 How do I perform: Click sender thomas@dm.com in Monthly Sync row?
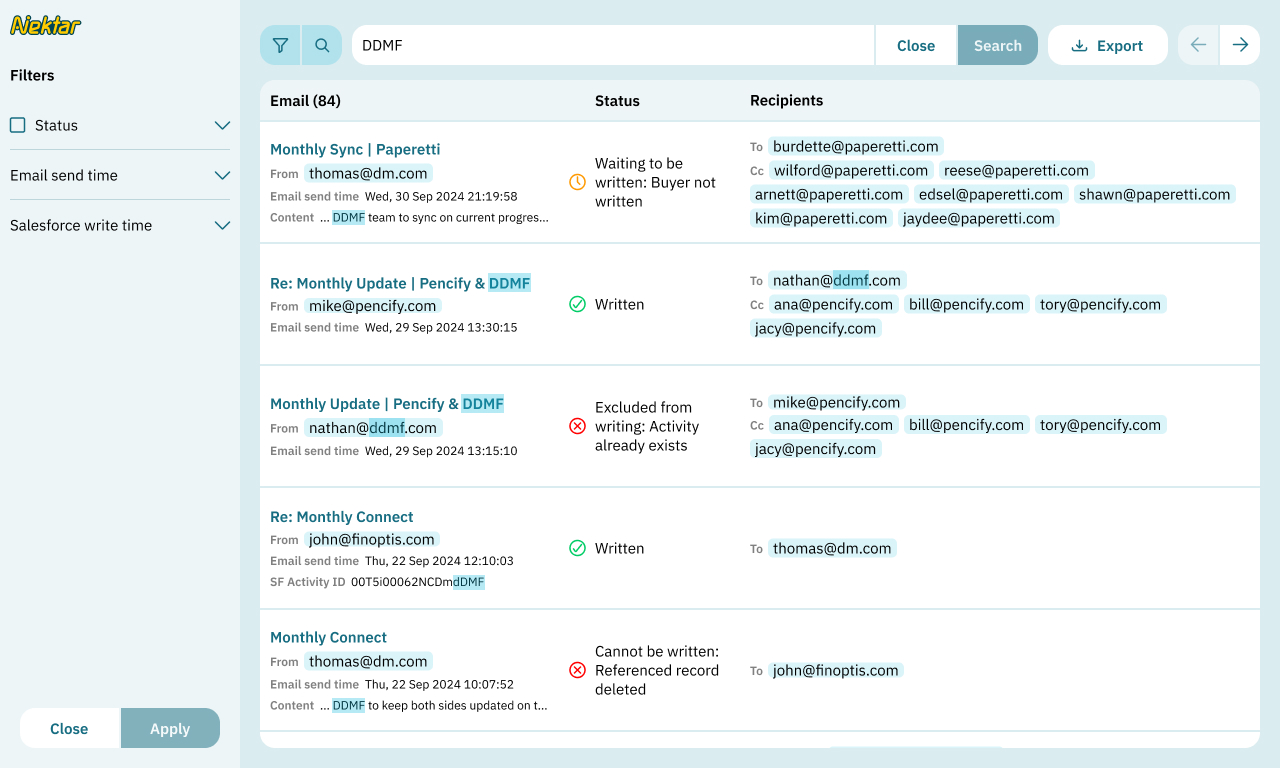(368, 173)
